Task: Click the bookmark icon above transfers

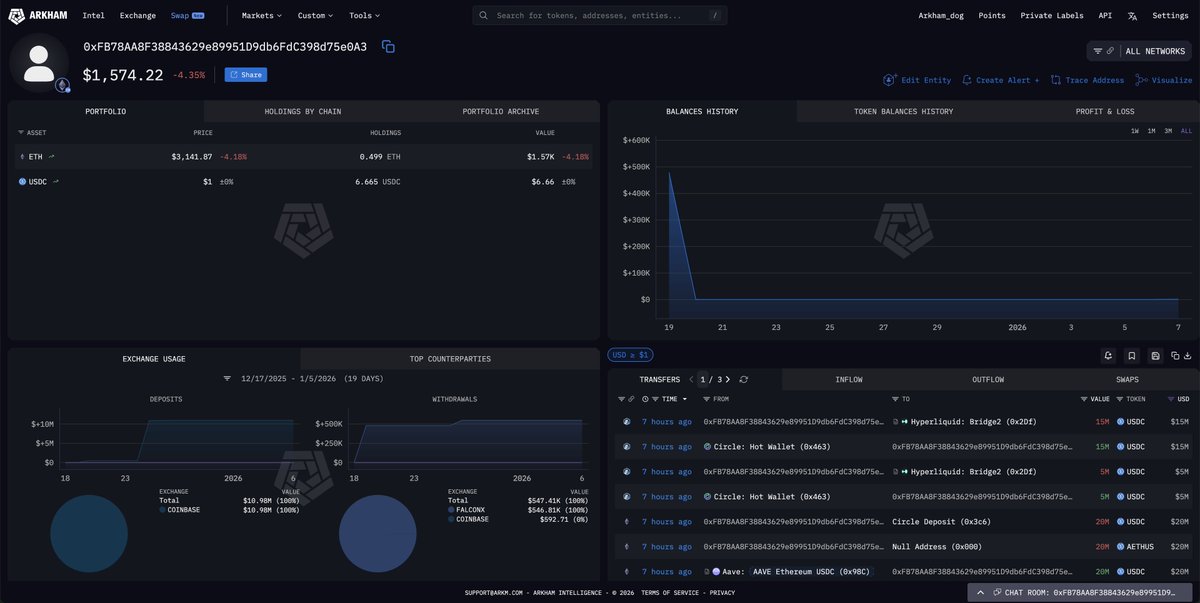Action: pos(1131,355)
